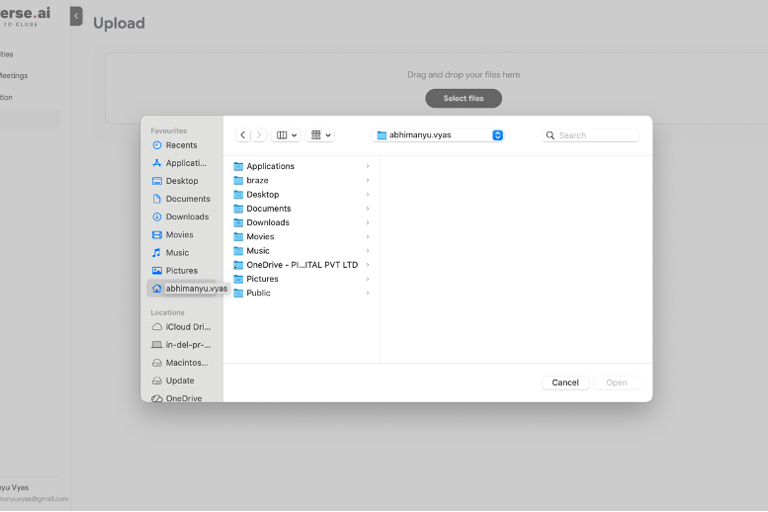This screenshot has width=768, height=512.
Task: Open the Update volume location
Action: (181, 381)
